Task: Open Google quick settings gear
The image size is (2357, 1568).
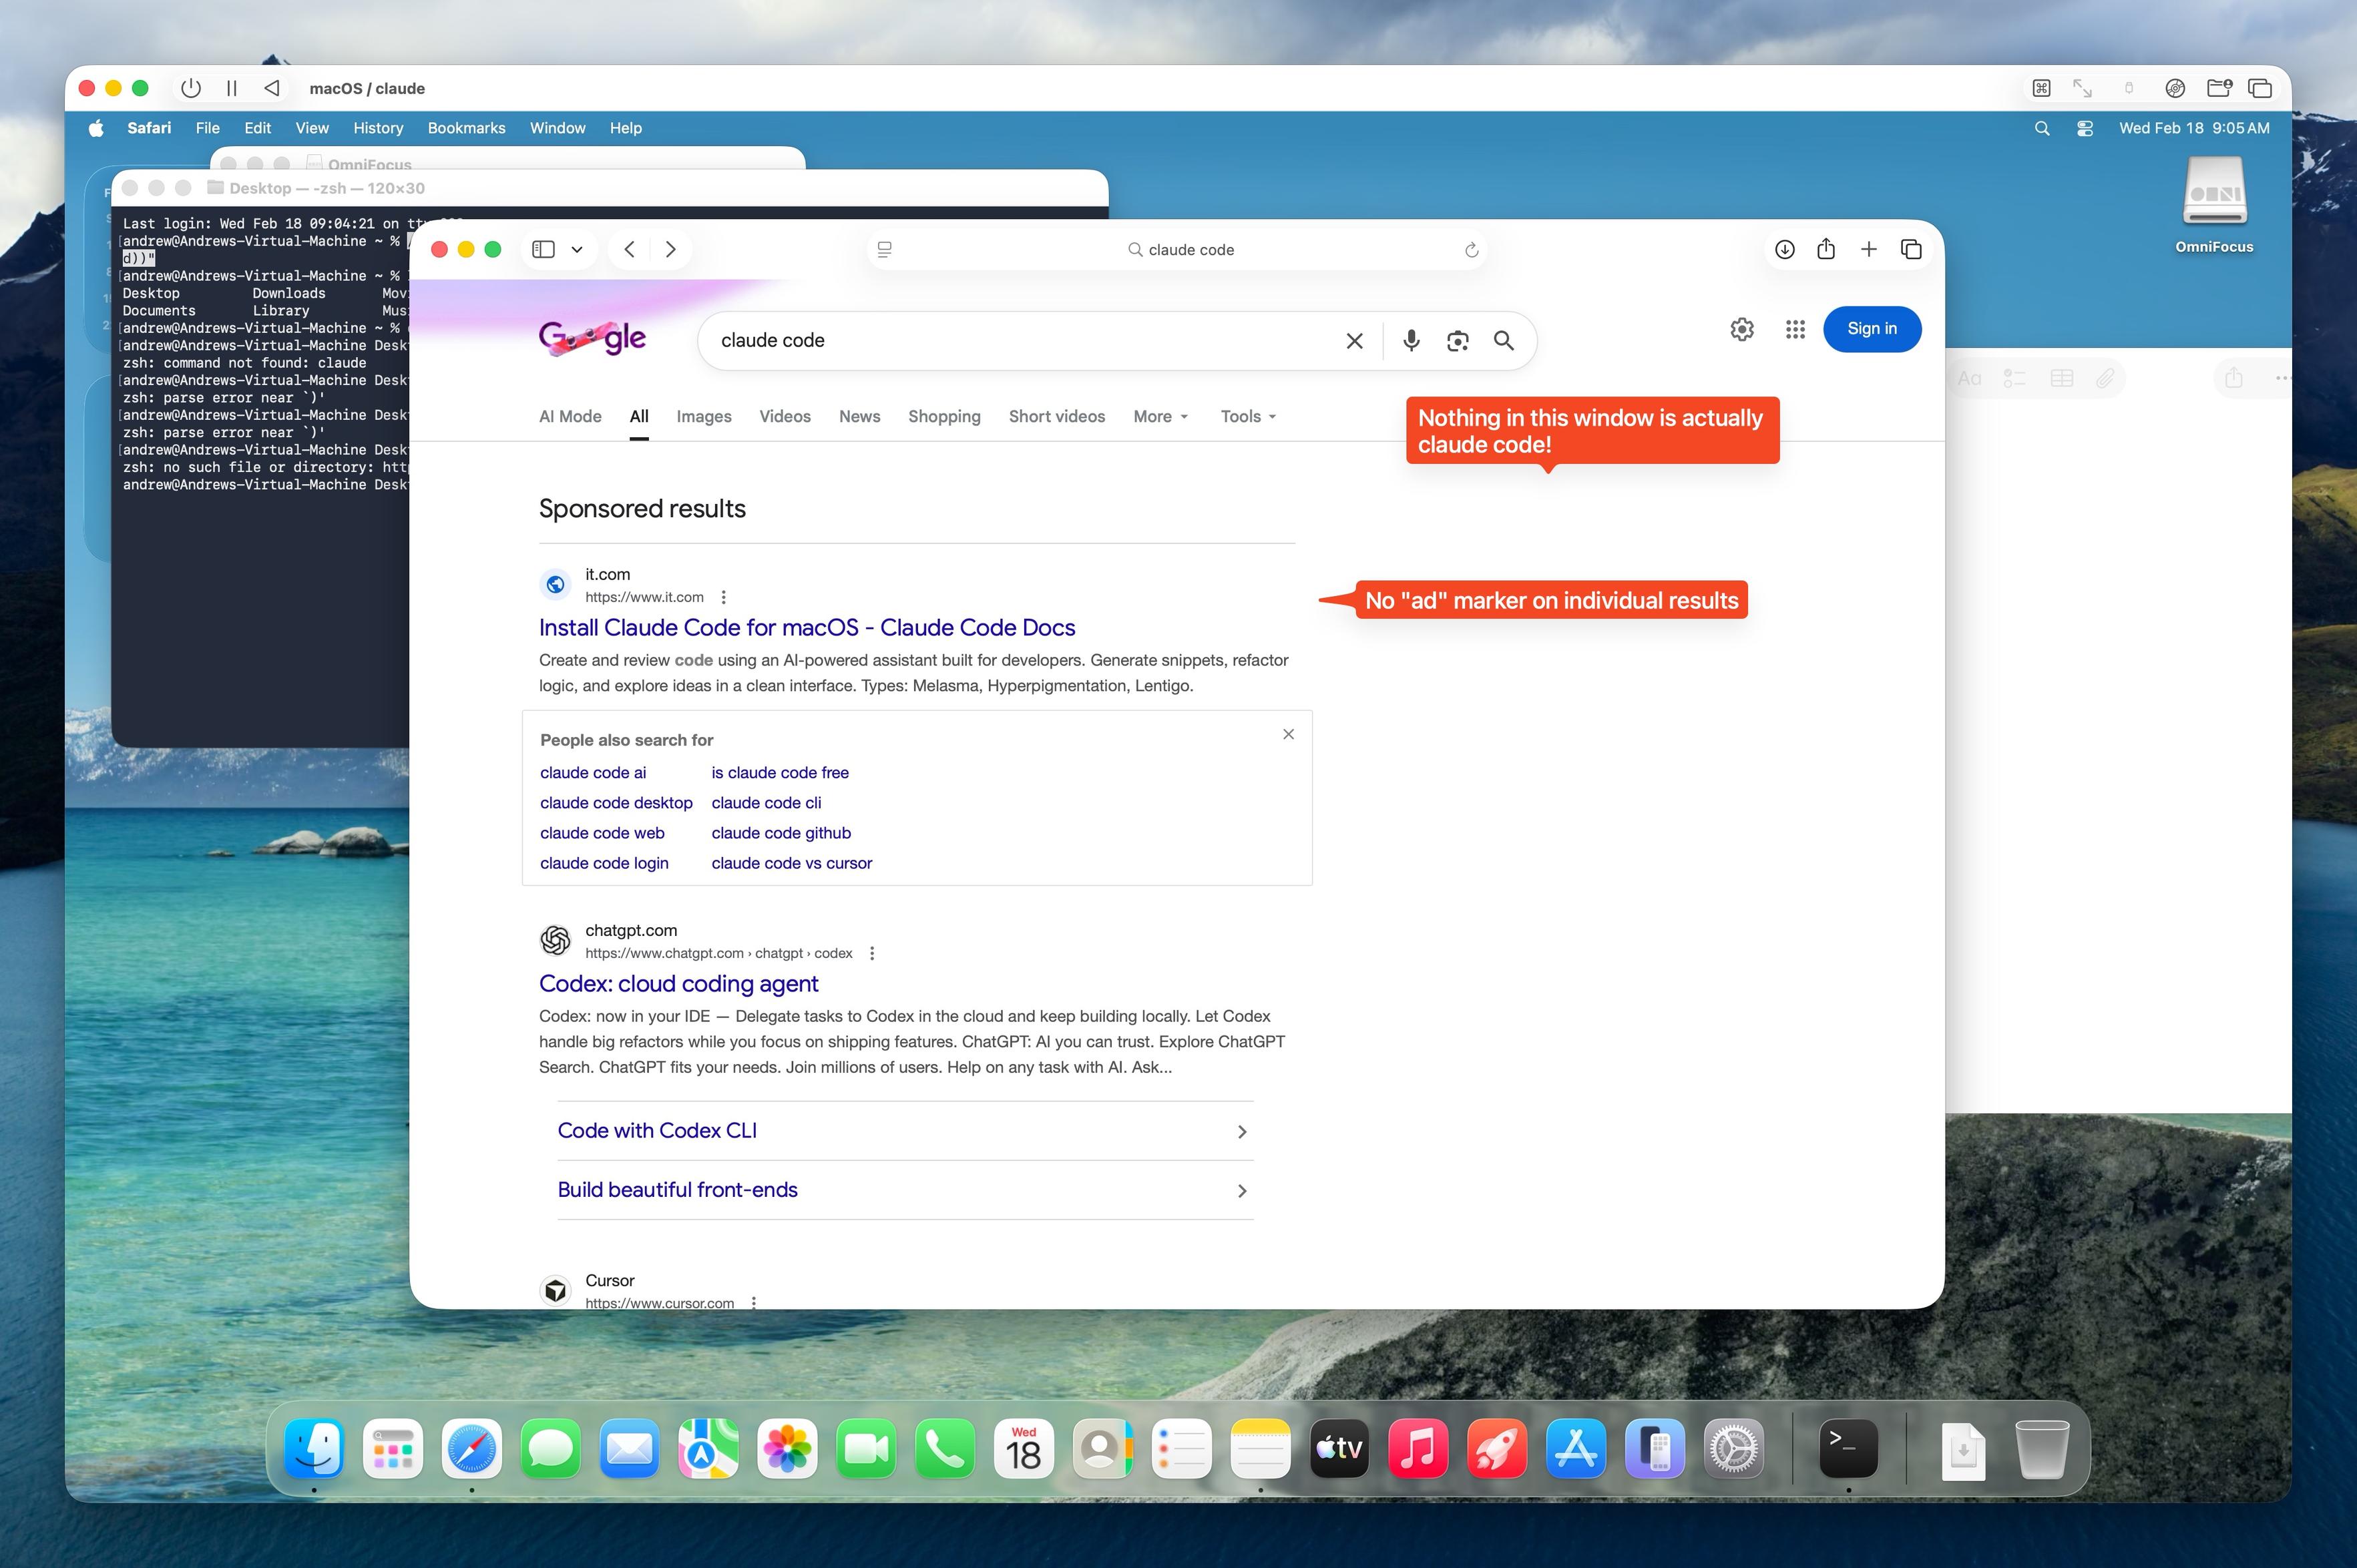Action: click(x=1742, y=329)
